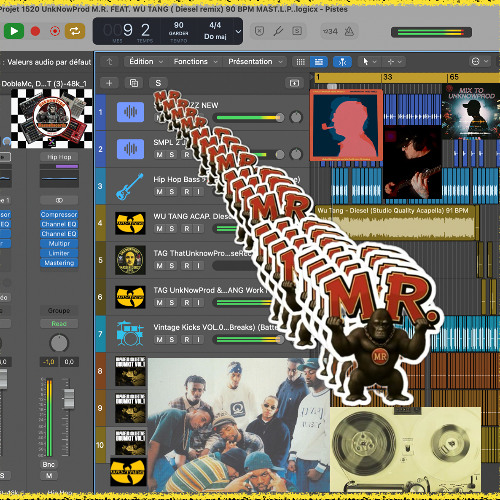The width and height of the screenshot is (500, 500).
Task: Click the global tracks plus-frame icon
Action: pos(294,83)
